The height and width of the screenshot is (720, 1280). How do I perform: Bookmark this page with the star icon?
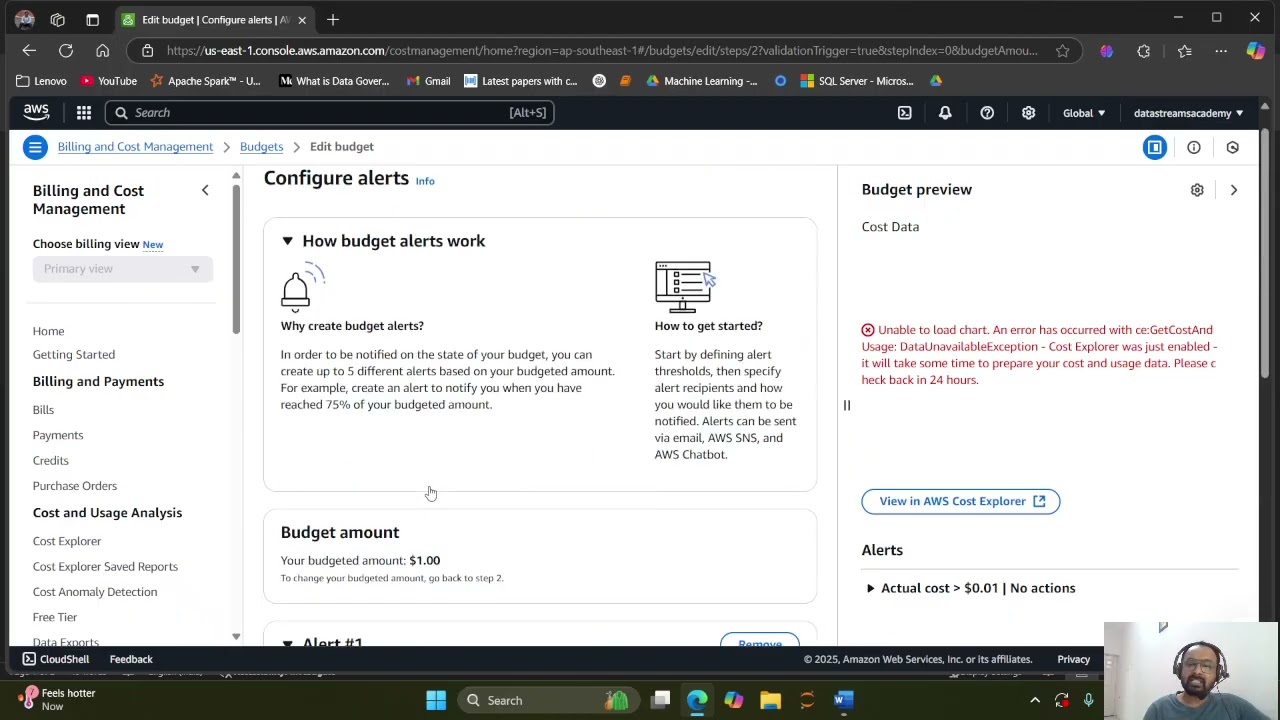(x=1062, y=51)
